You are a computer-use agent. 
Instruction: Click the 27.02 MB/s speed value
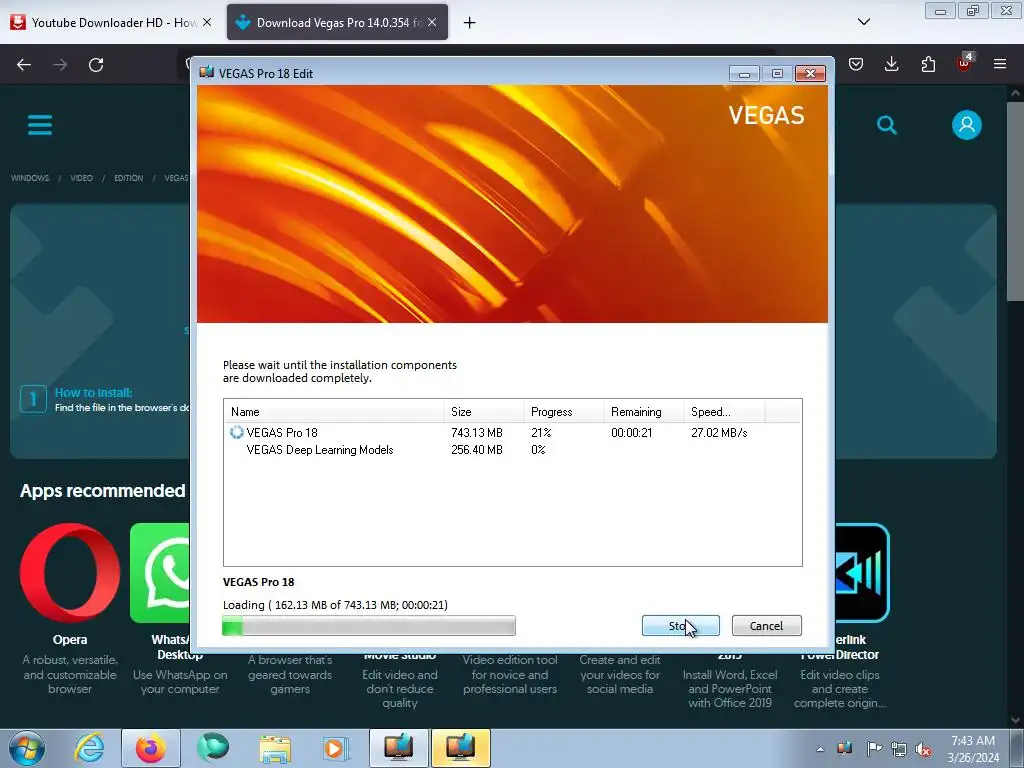point(719,432)
